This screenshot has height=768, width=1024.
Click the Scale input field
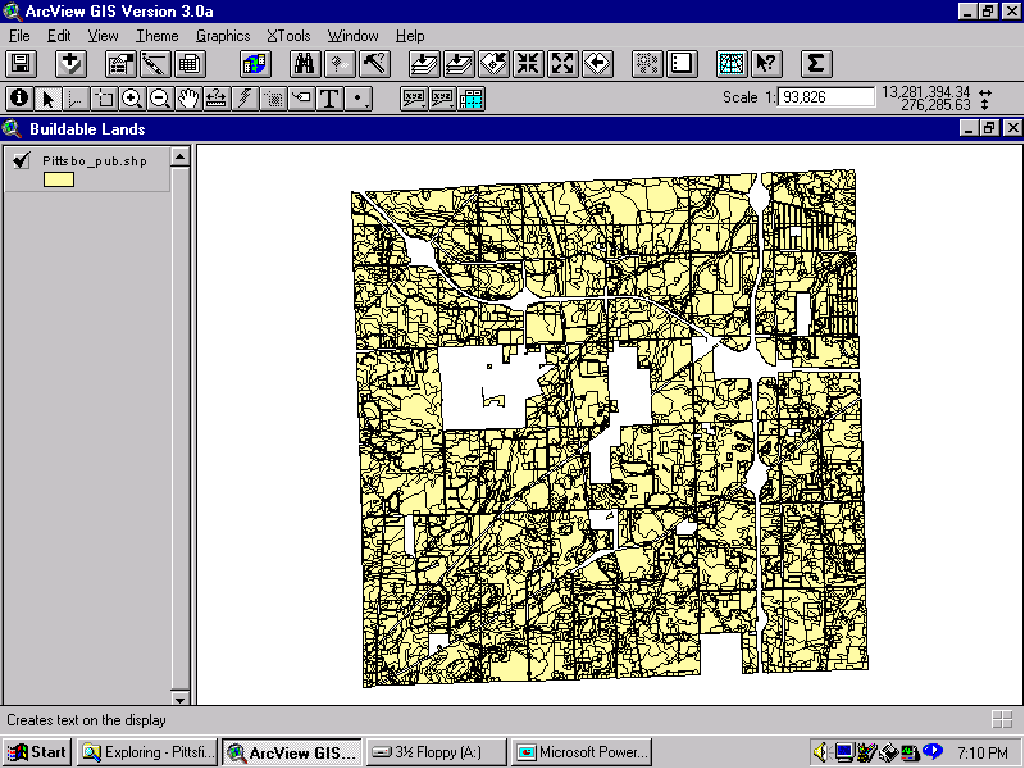coord(825,97)
